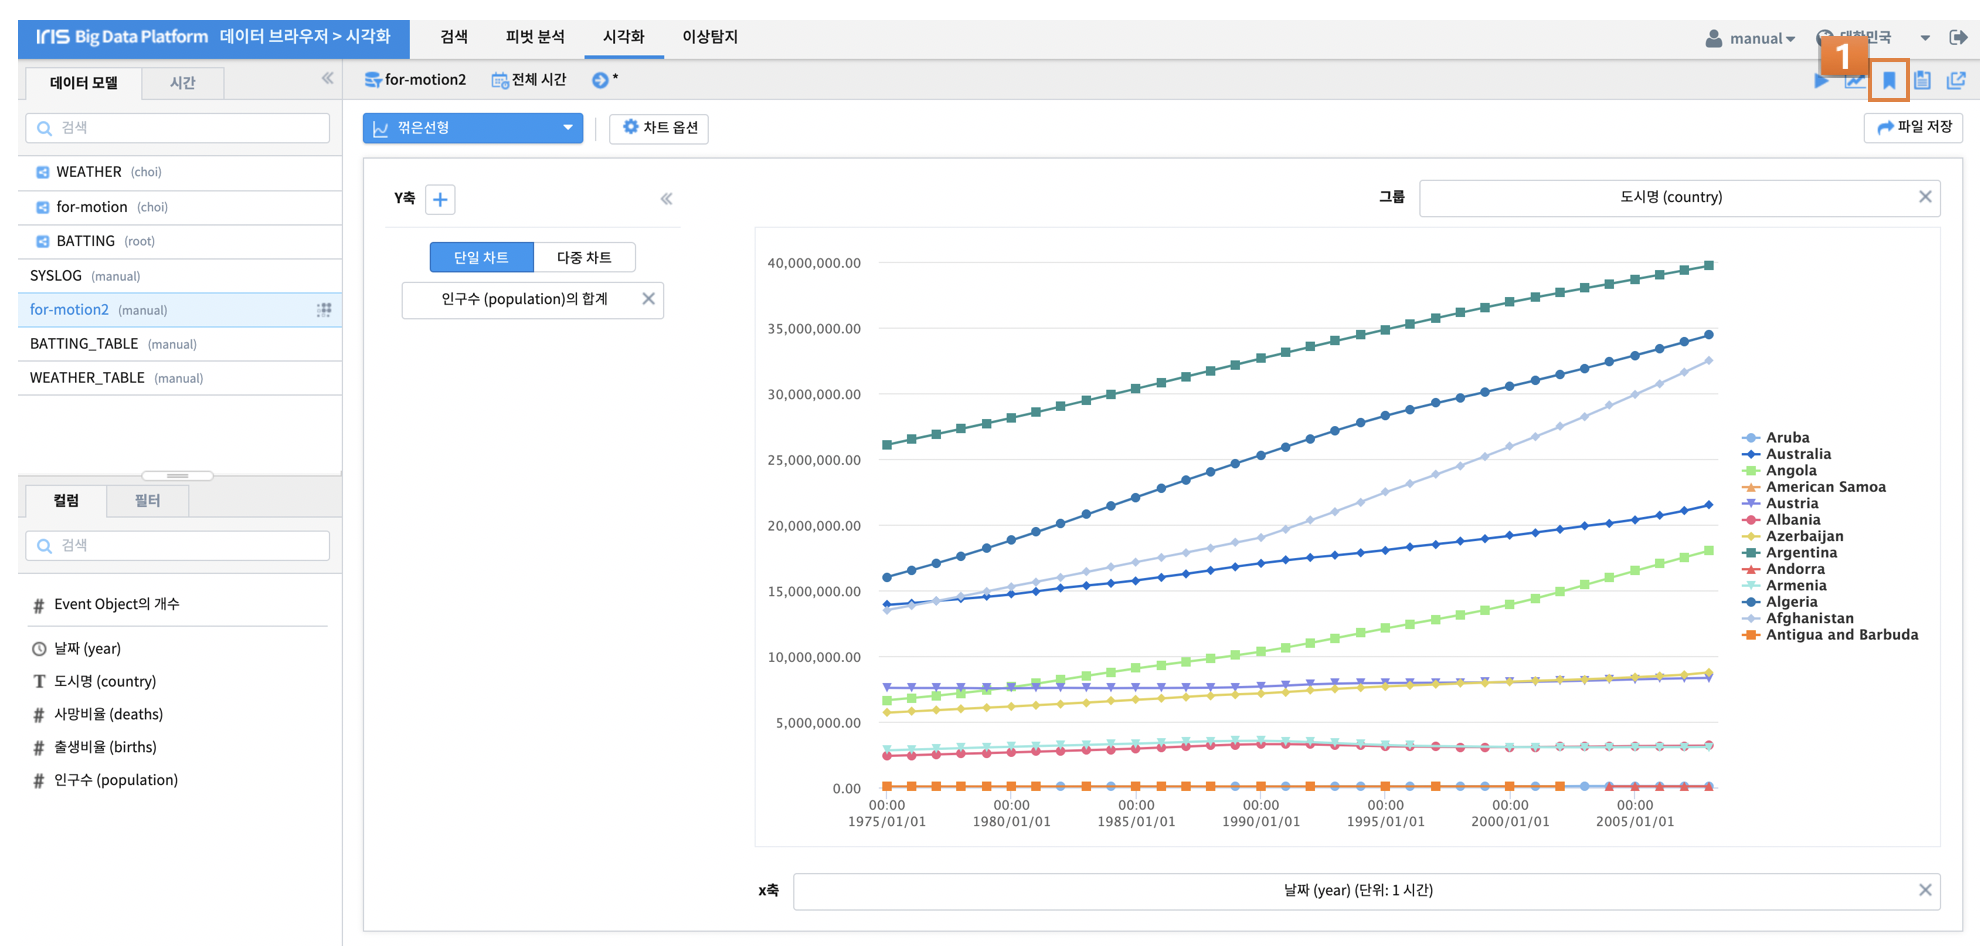Clear the 날짜 (year) X-axis field
This screenshot has width=1988, height=948.
(x=1925, y=890)
